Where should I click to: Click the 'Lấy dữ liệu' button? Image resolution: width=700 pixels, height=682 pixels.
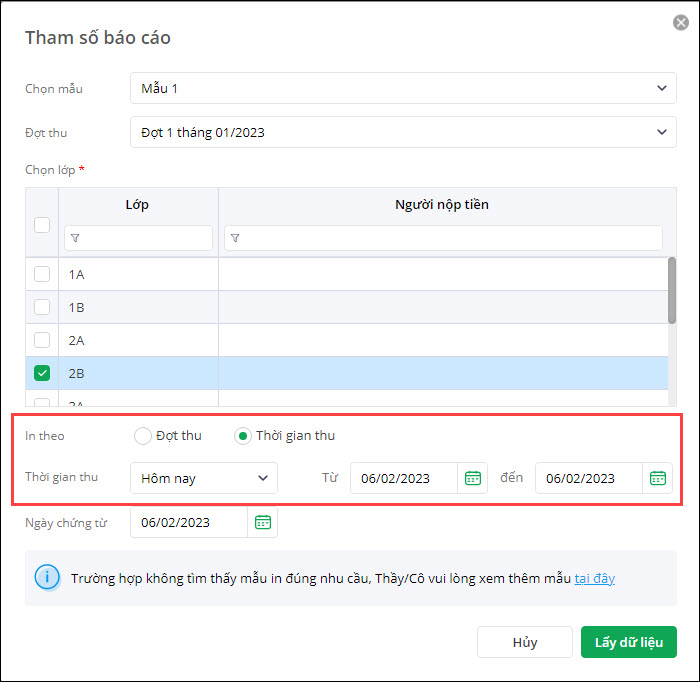(x=628, y=642)
